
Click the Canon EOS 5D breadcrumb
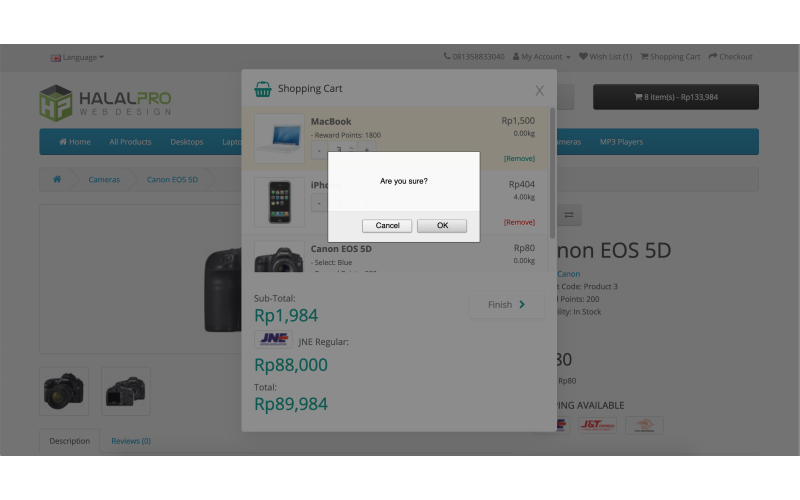(x=172, y=180)
